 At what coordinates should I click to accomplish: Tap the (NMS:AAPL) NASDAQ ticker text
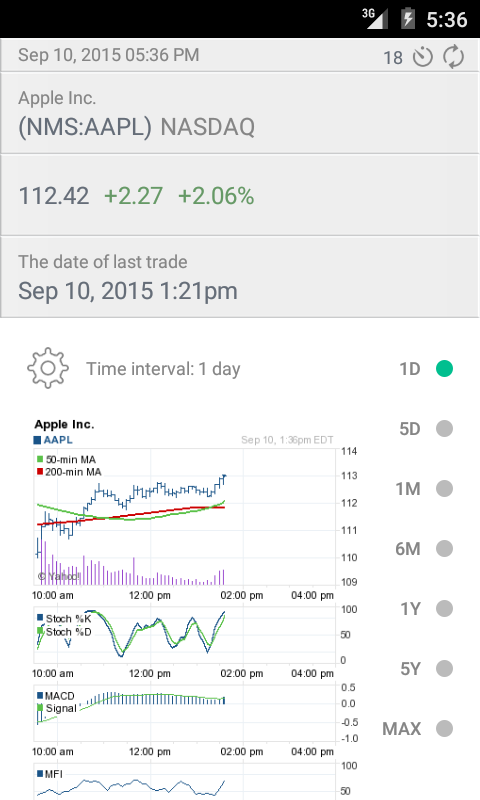point(136,127)
